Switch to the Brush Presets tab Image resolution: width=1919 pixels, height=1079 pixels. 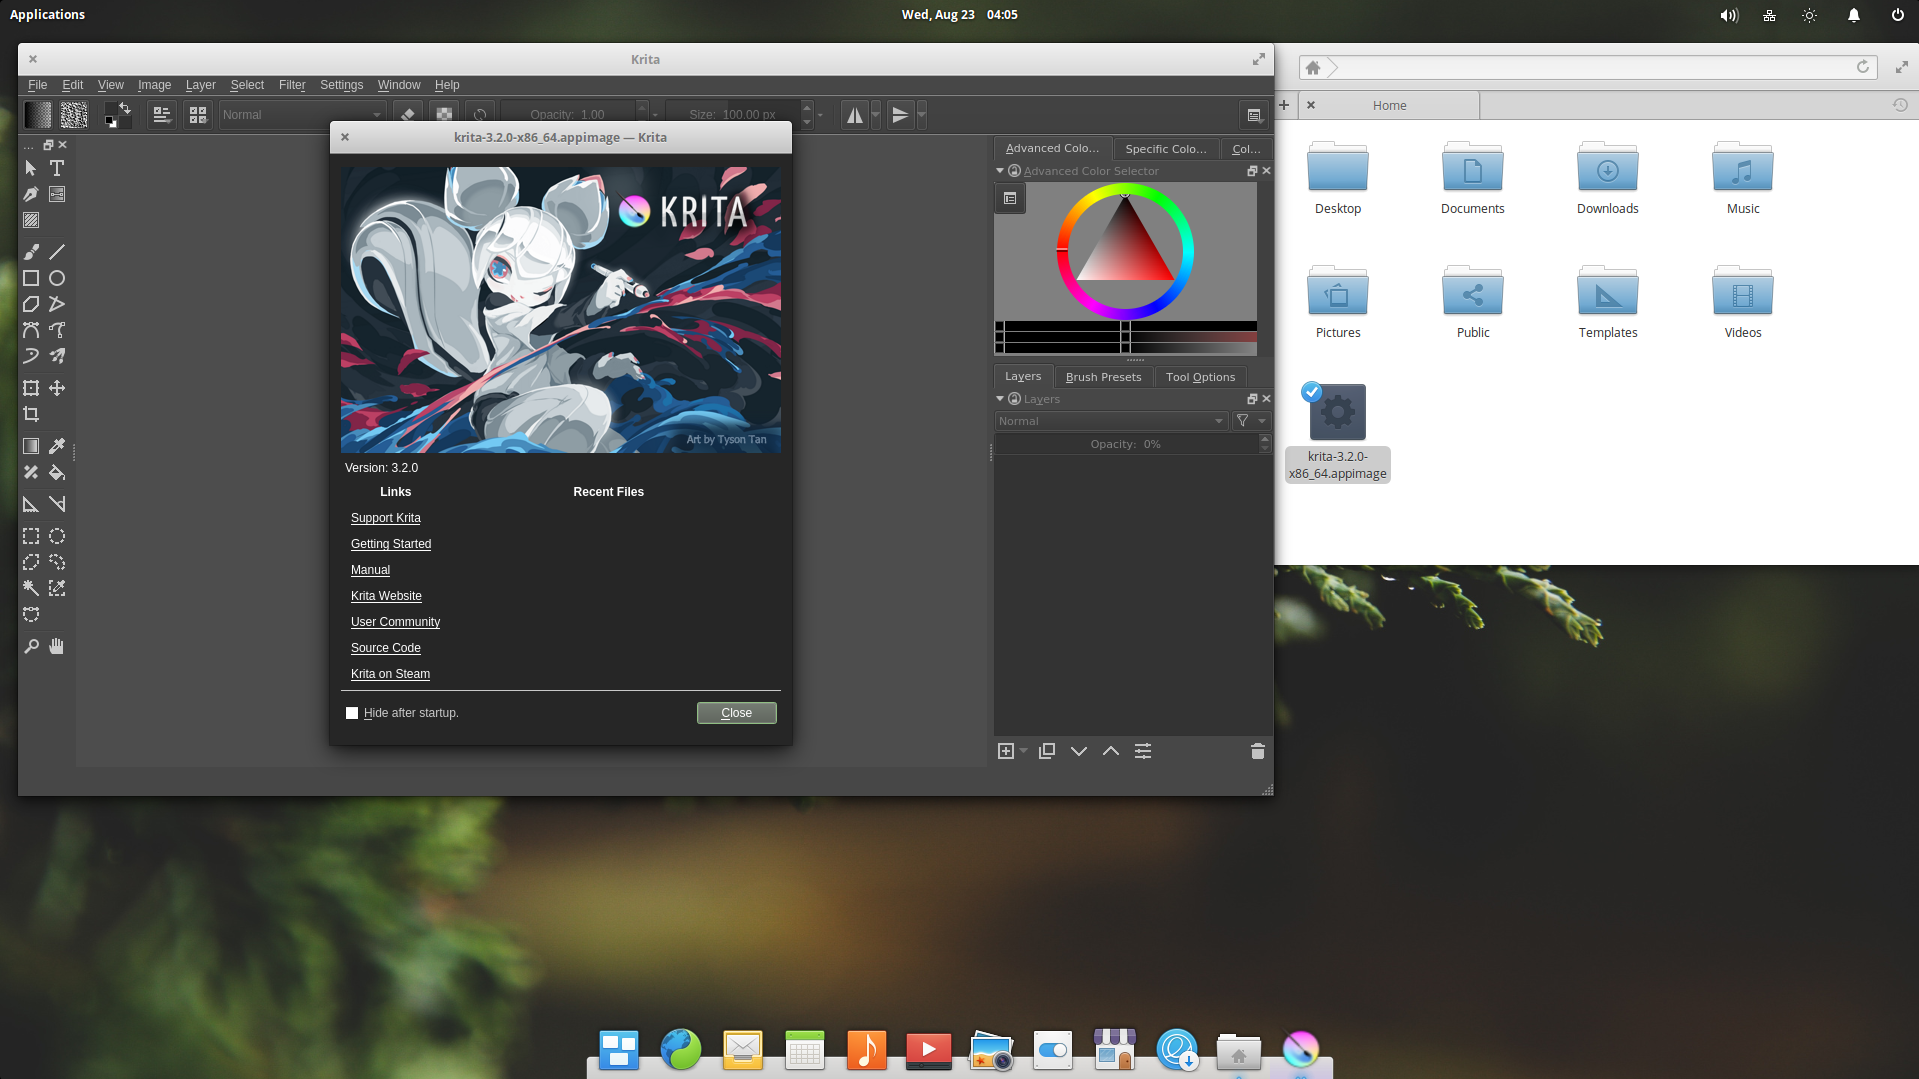point(1103,377)
